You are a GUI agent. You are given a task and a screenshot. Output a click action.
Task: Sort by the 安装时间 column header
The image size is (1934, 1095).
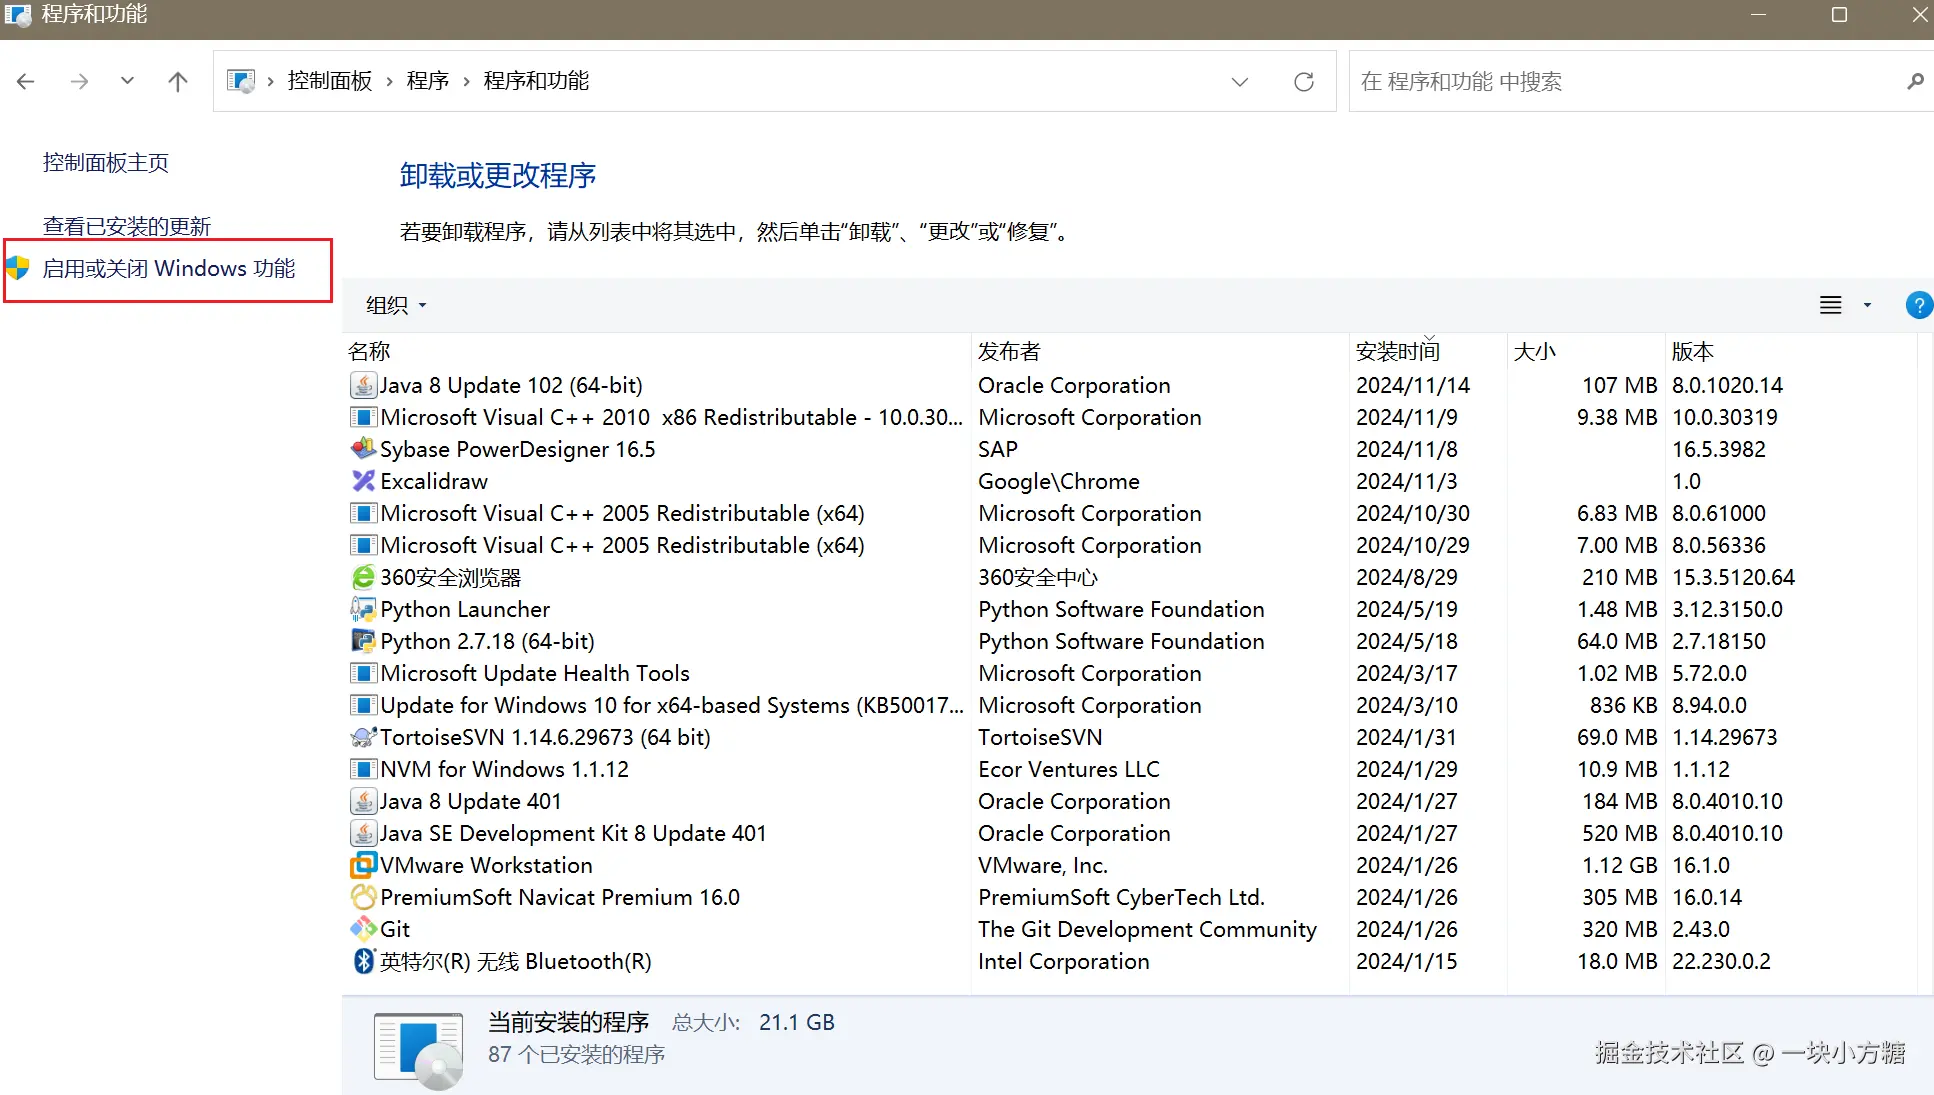click(1397, 352)
